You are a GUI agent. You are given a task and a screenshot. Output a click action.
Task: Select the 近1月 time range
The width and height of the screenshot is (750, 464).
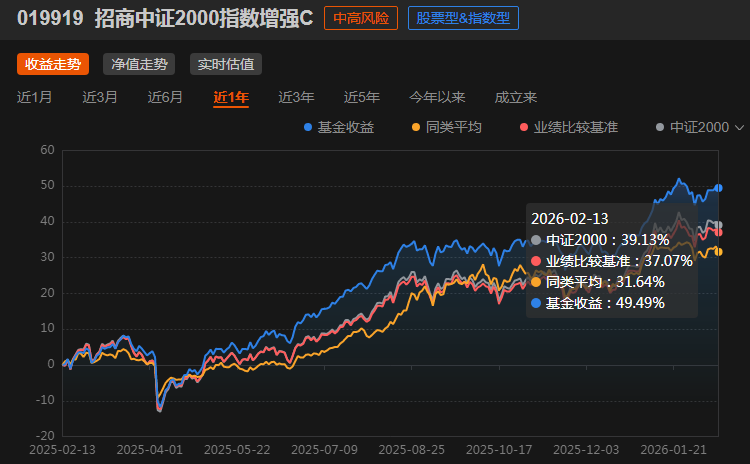pos(34,98)
